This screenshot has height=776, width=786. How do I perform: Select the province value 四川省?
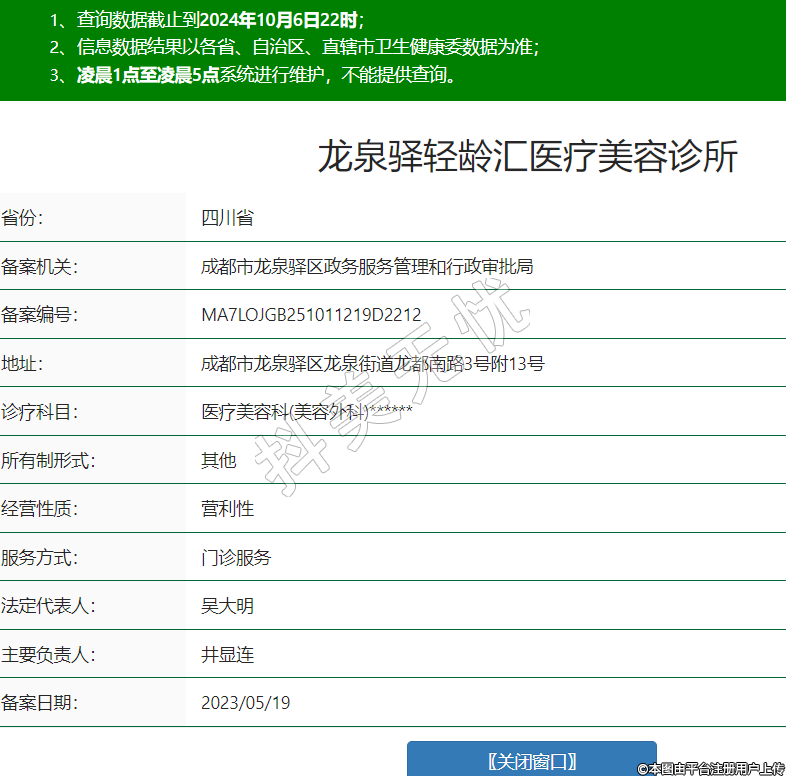(x=227, y=218)
